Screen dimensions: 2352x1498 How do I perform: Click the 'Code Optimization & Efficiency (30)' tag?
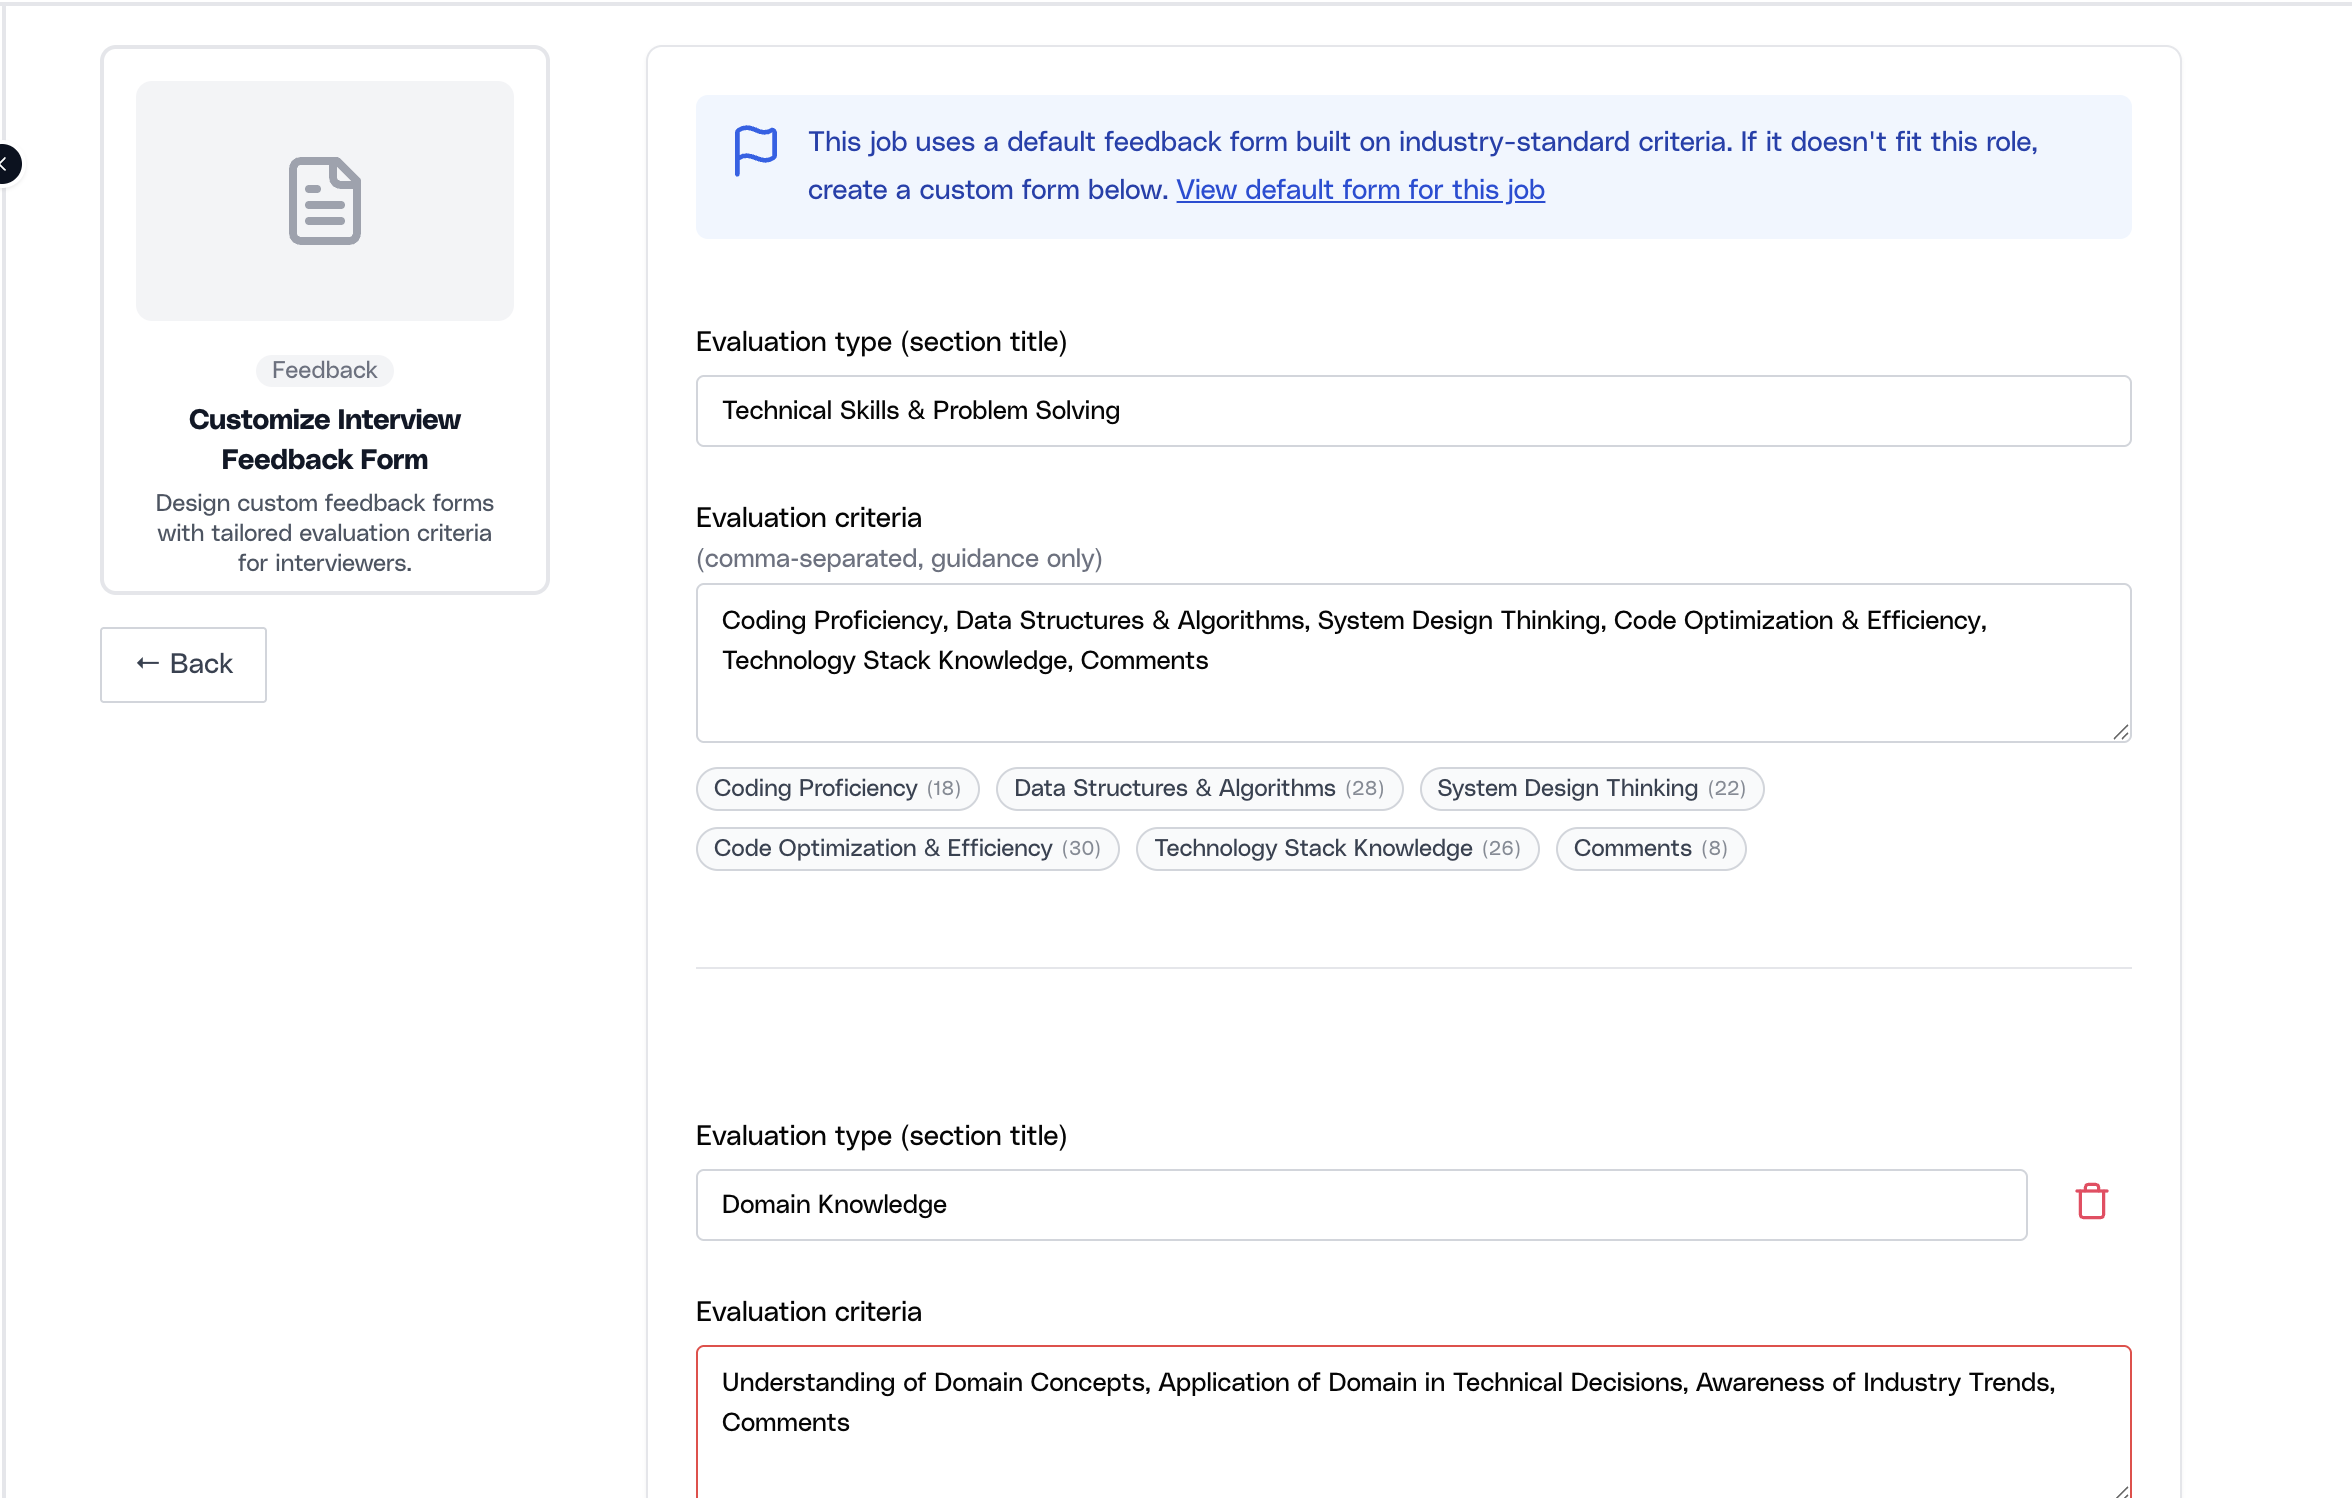coord(906,848)
